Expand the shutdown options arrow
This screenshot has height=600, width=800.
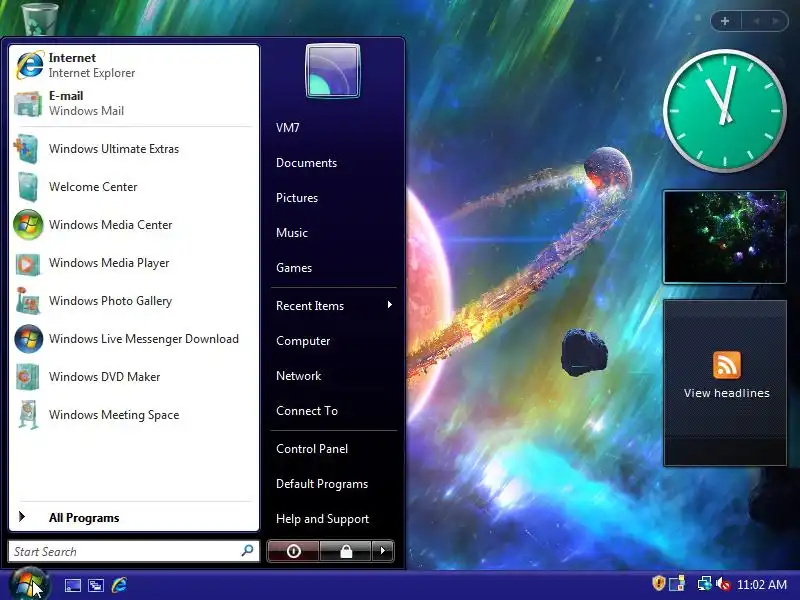pos(383,551)
